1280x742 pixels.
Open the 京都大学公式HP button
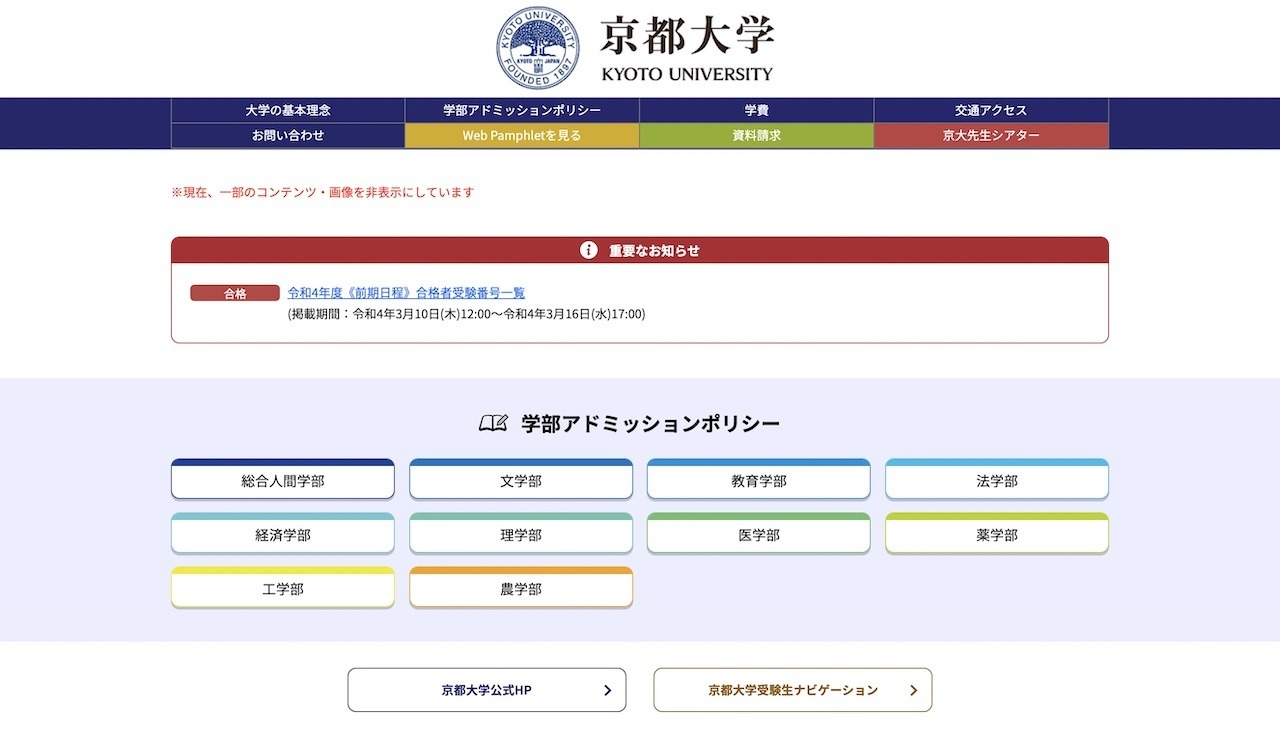pyautogui.click(x=487, y=690)
